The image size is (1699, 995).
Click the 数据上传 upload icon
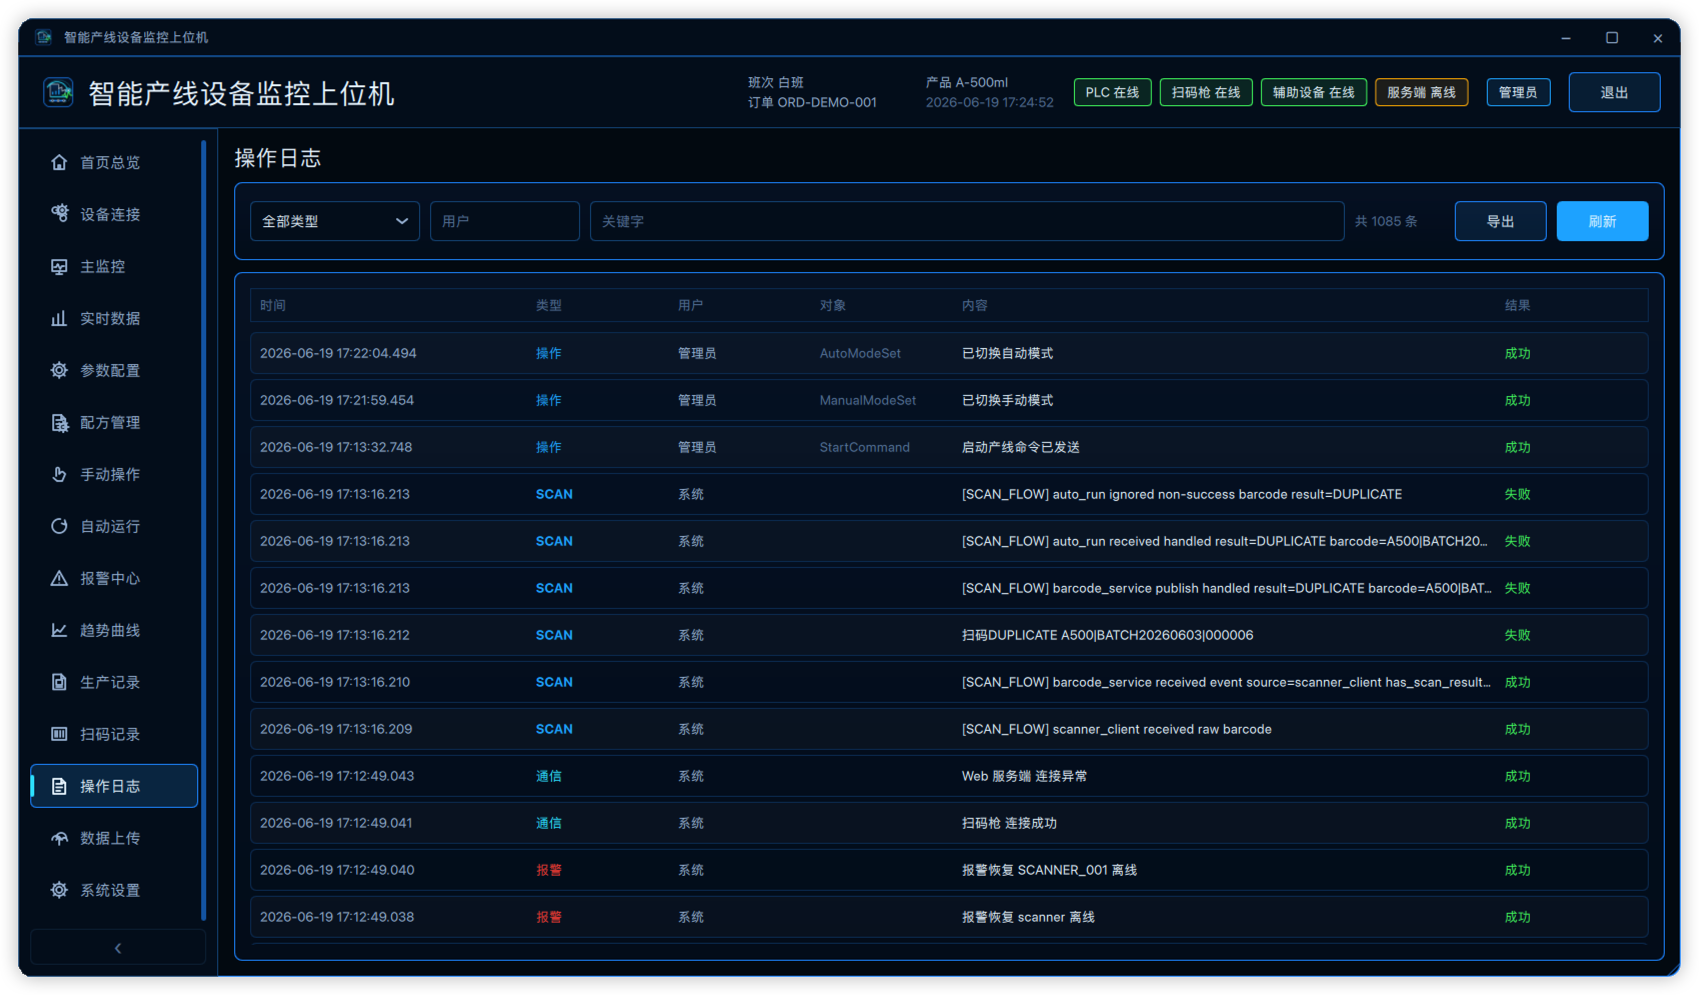click(x=59, y=838)
